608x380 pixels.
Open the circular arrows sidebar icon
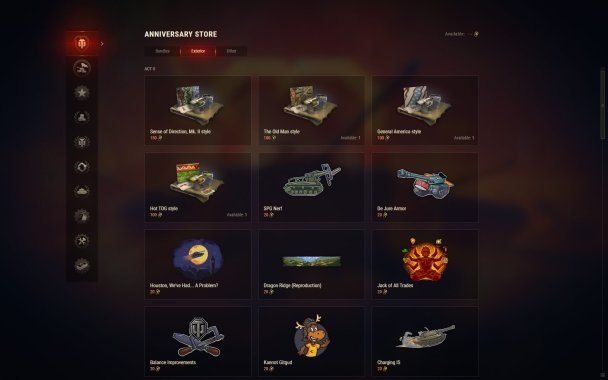click(x=81, y=167)
